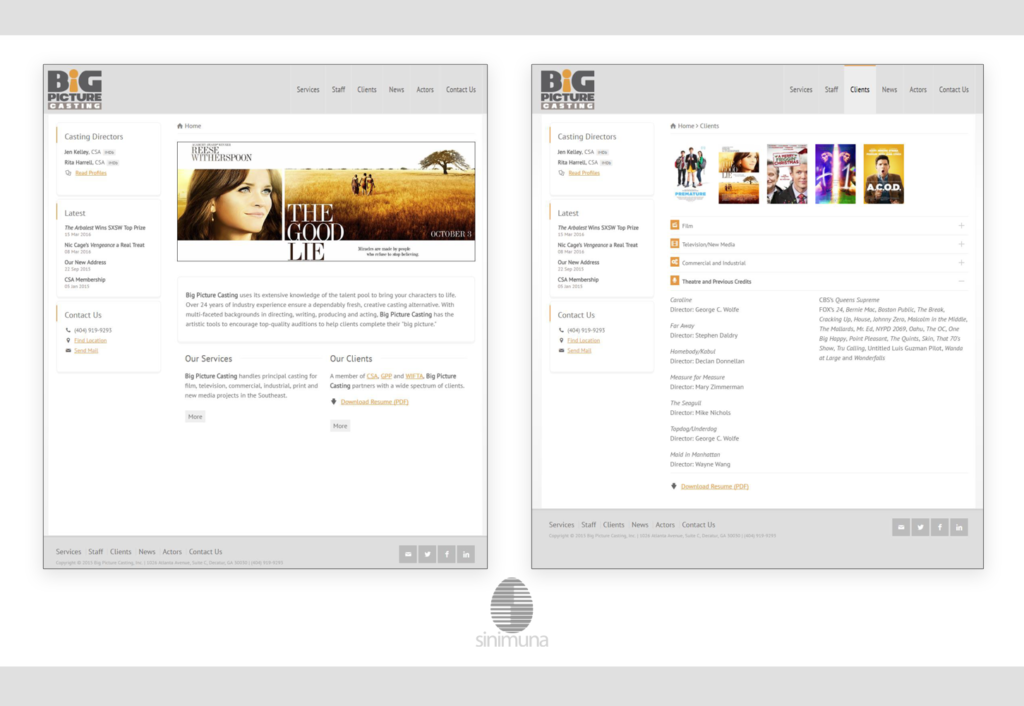Open 'Nic Cage's Vengeance a Real Treat' in left page

(x=104, y=245)
